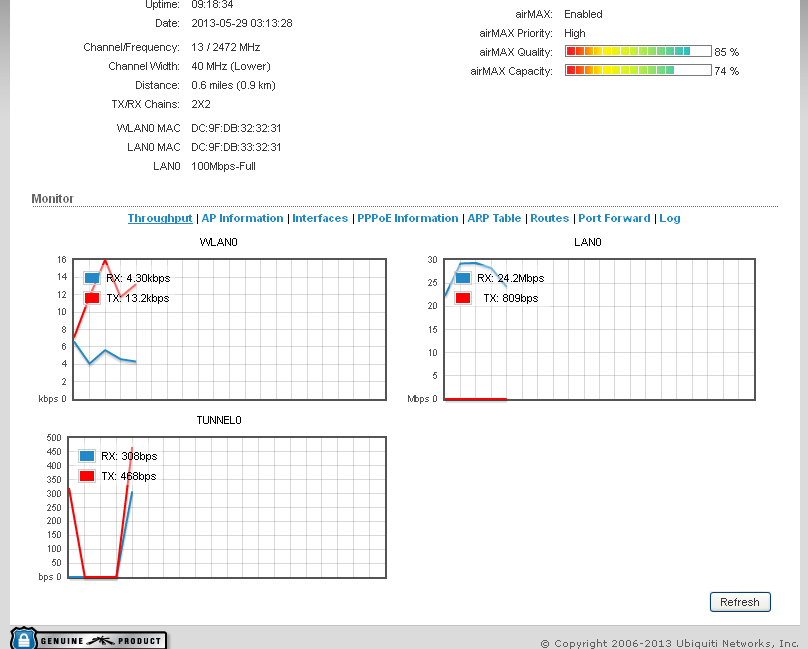Open the Log view
The width and height of the screenshot is (808, 649).
[x=670, y=219]
